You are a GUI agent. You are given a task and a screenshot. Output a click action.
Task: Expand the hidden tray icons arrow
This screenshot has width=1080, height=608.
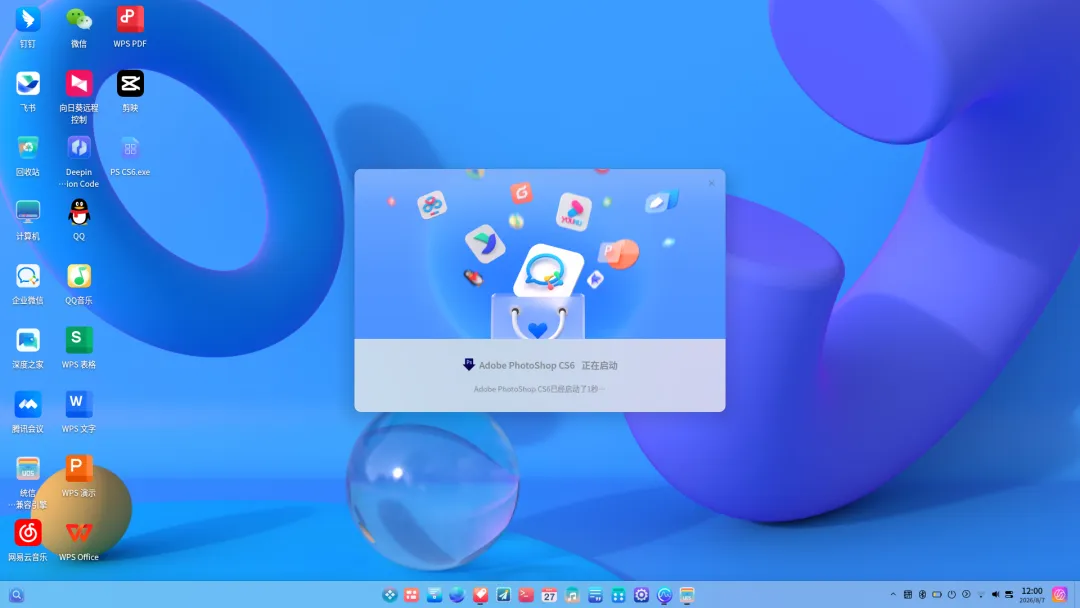(893, 594)
